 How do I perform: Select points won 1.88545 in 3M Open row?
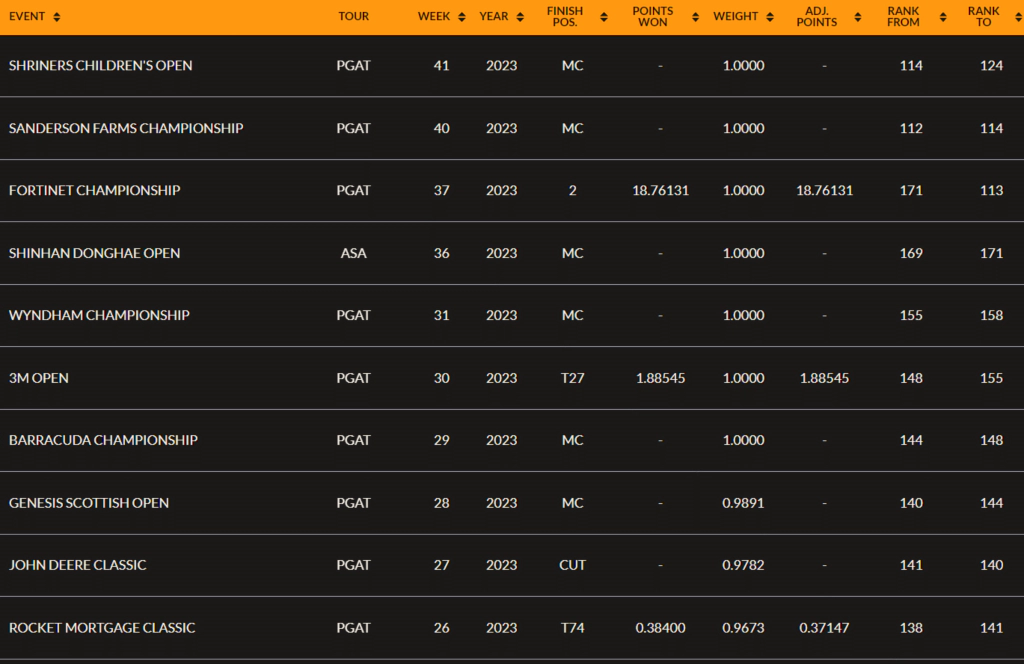[x=660, y=377]
